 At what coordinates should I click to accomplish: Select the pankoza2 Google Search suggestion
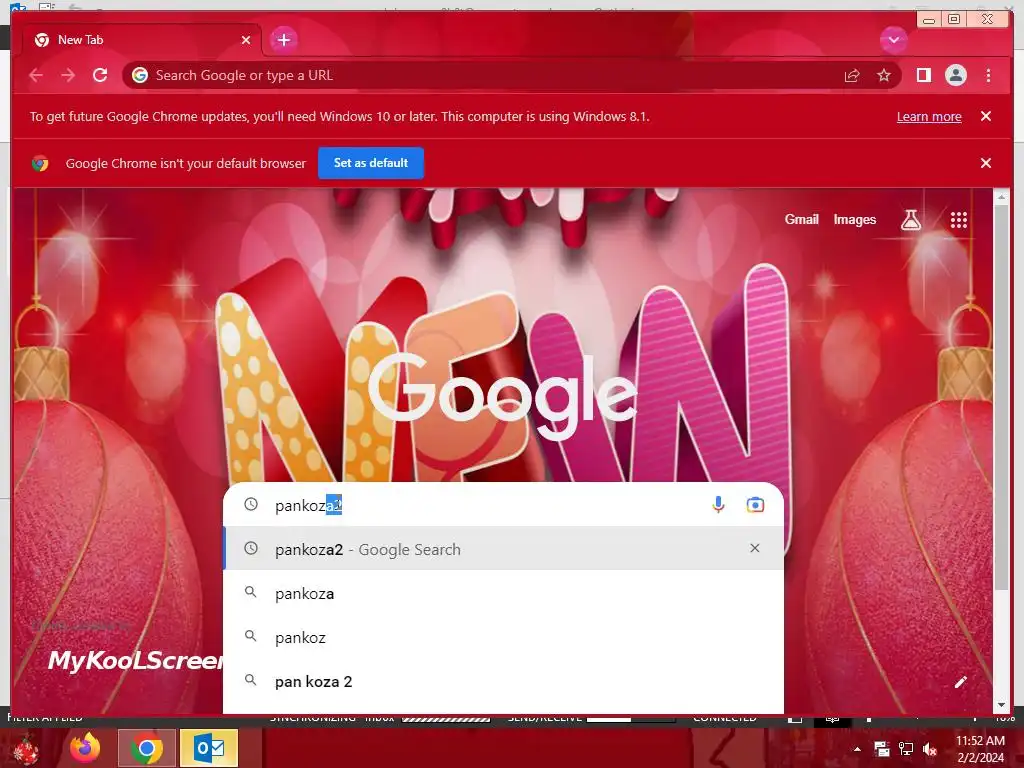coord(503,549)
